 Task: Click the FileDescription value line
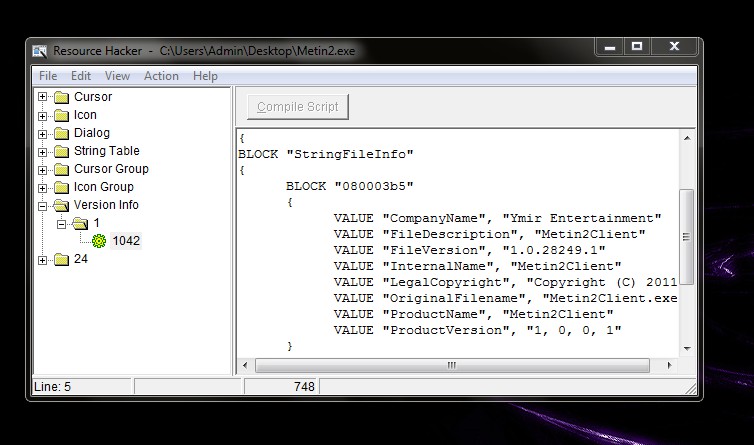point(489,234)
